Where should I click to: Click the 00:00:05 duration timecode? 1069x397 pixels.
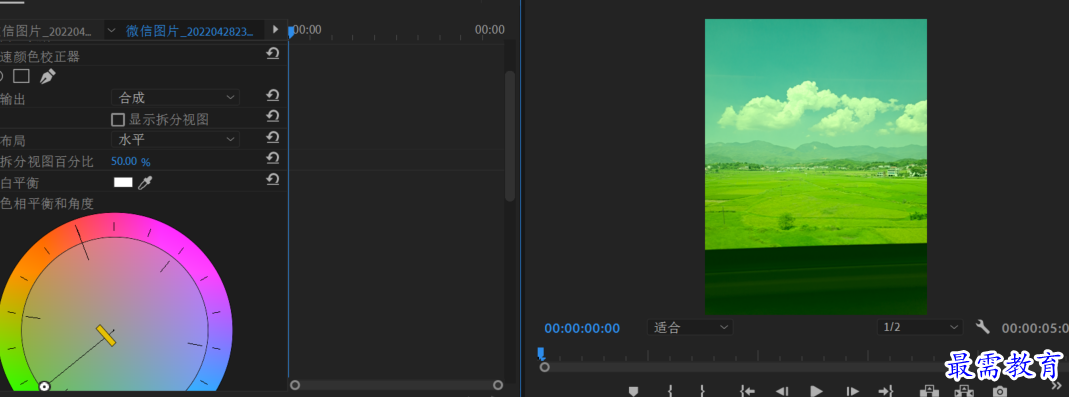(1035, 328)
